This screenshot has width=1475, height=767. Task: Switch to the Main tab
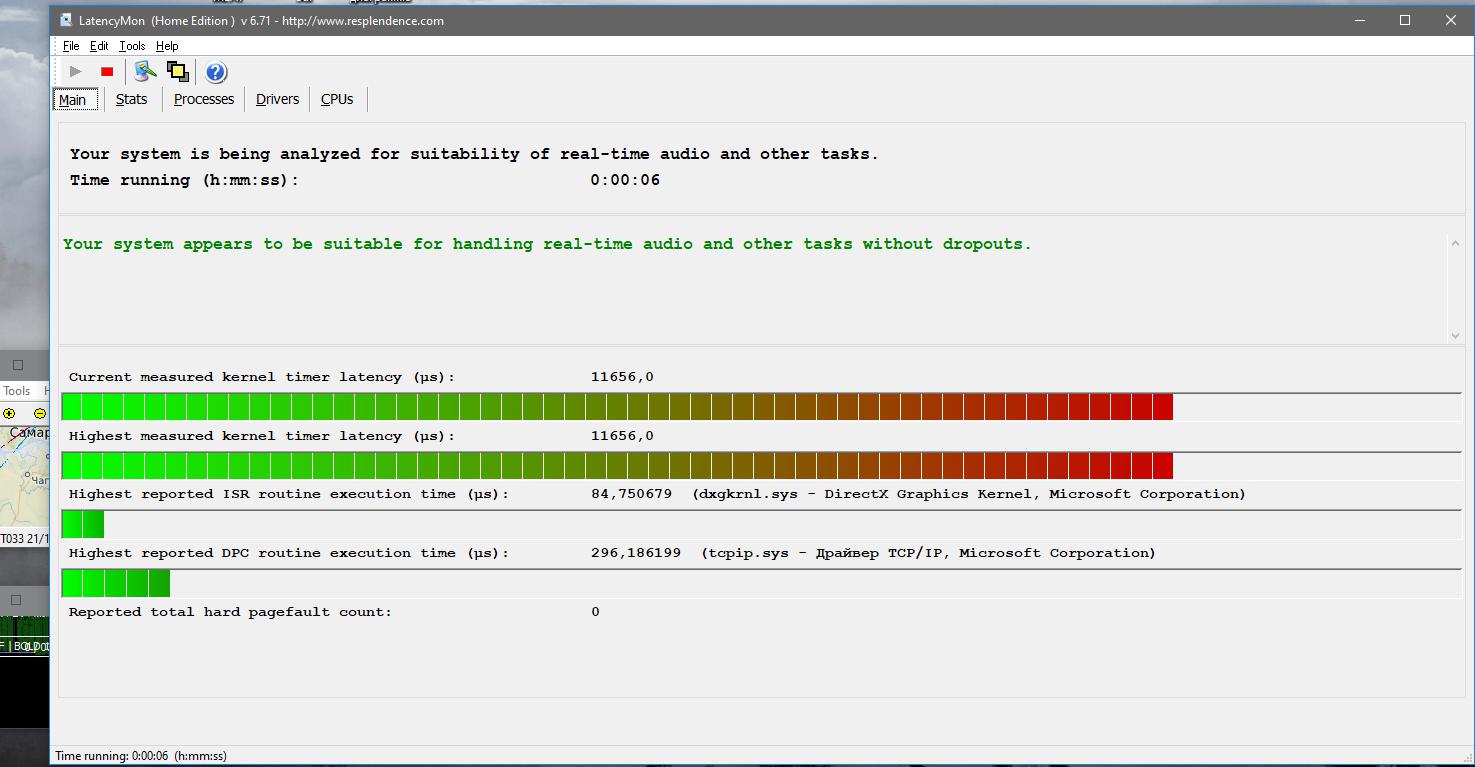coord(73,99)
